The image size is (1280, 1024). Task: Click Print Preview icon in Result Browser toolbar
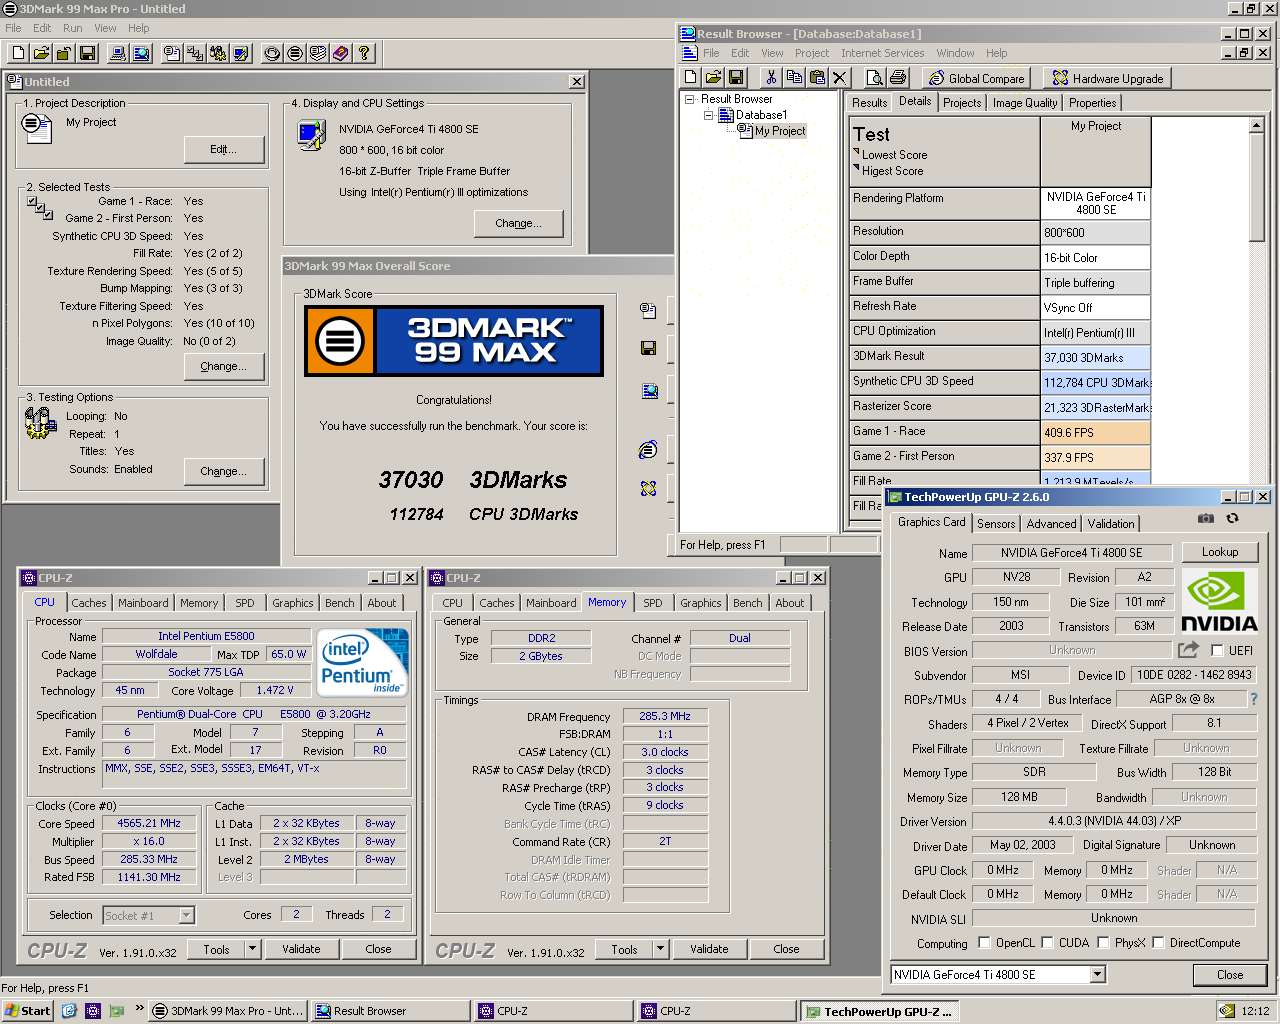coord(875,77)
